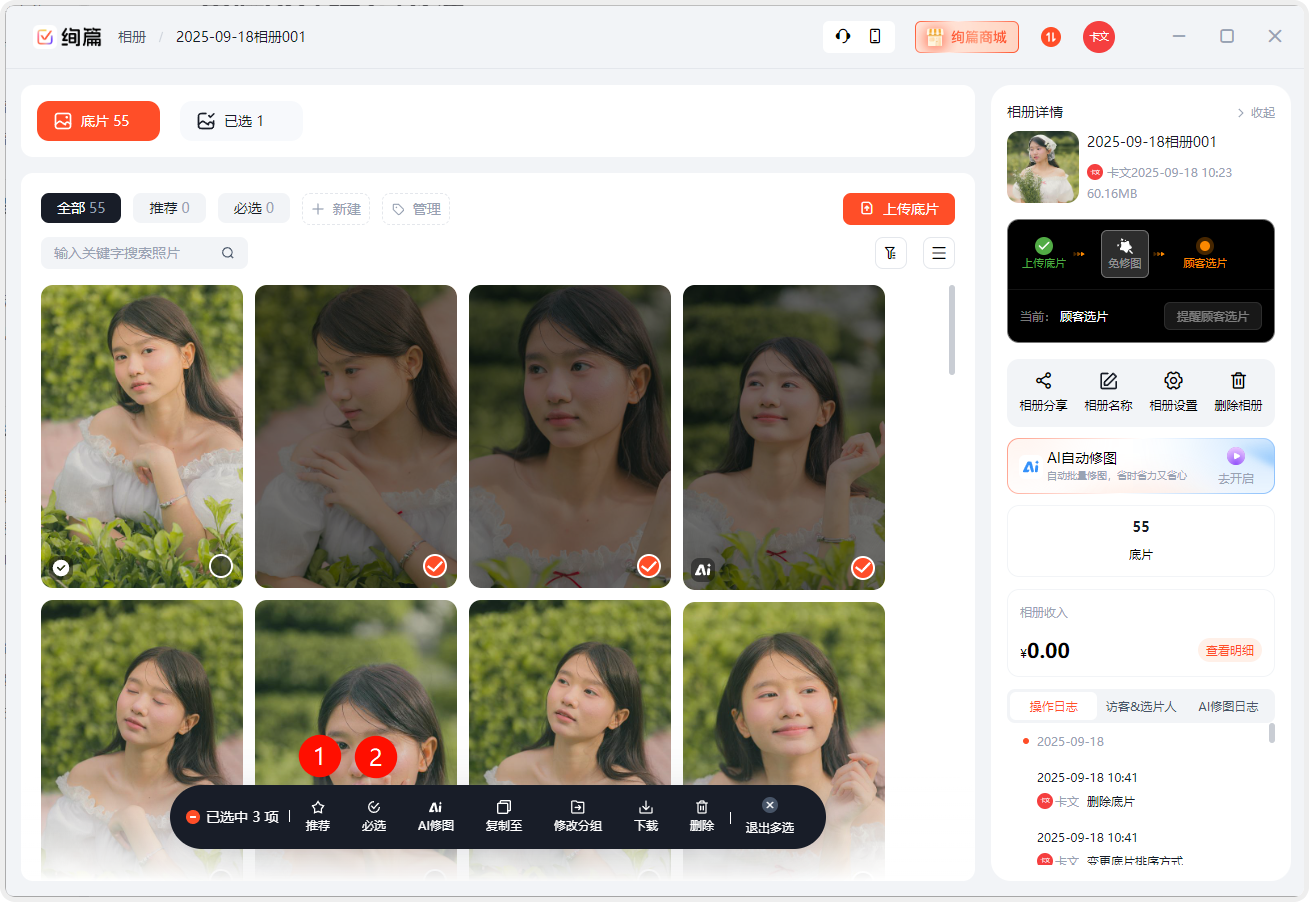Viewport: 1309px width, 902px height.
Task: Open 相册设置 gear icon
Action: 1173,381
